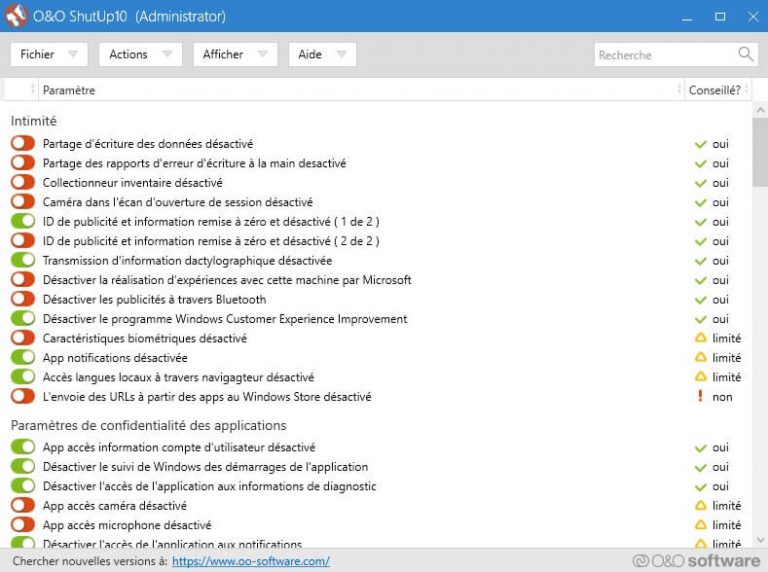This screenshot has height=572, width=768.
Task: Sort by the Paramètre column header
Action: [x=360, y=90]
